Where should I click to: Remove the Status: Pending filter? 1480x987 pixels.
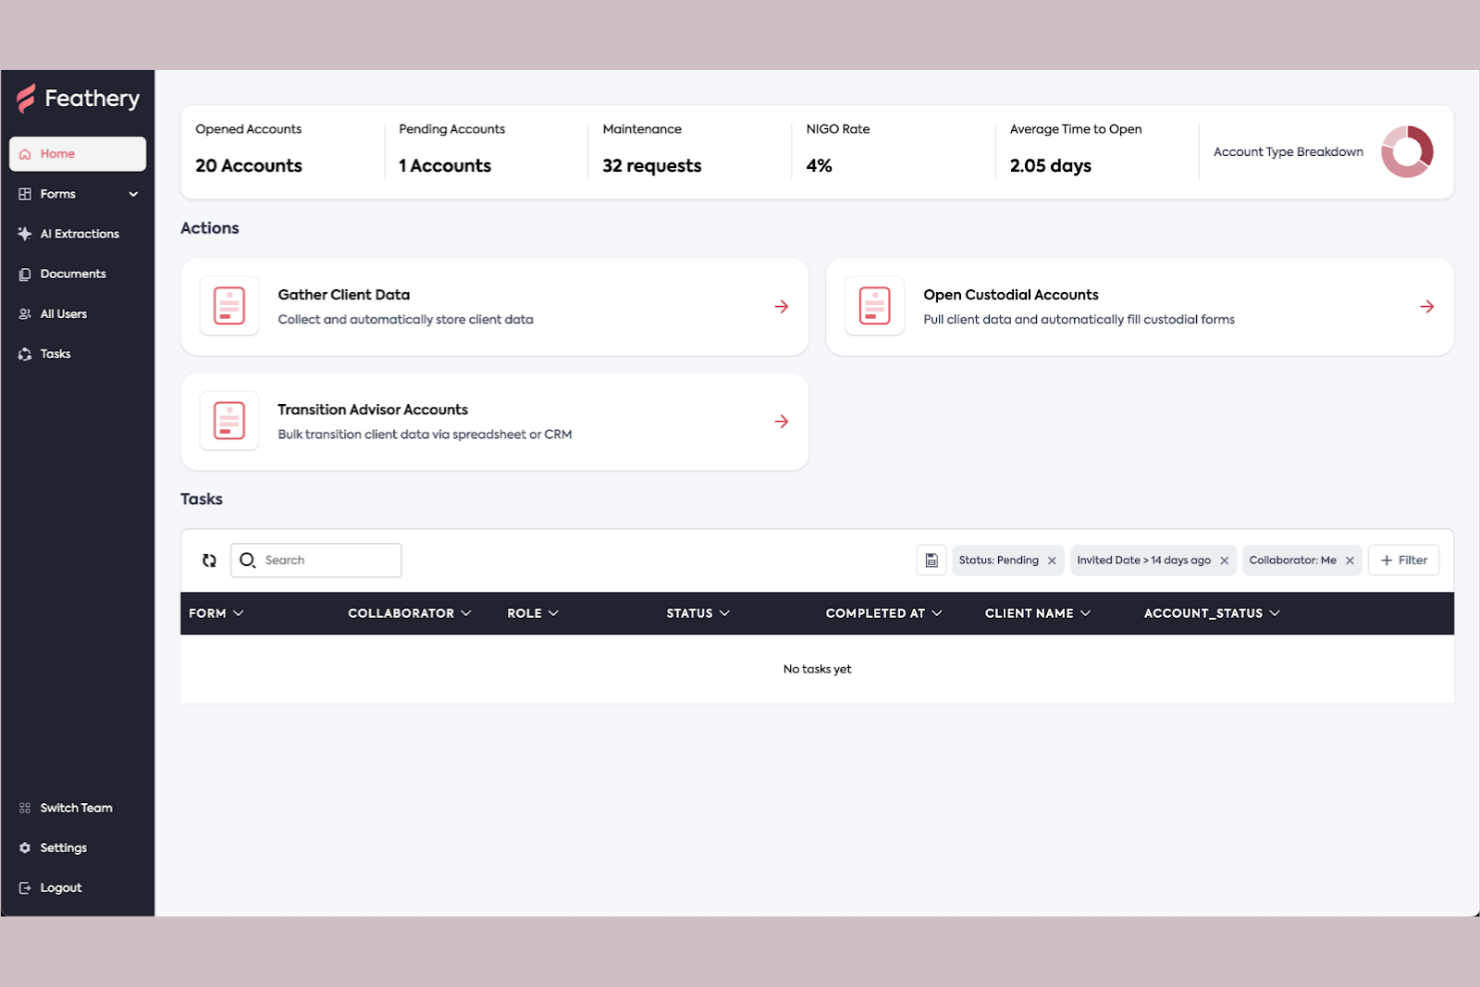click(1051, 560)
